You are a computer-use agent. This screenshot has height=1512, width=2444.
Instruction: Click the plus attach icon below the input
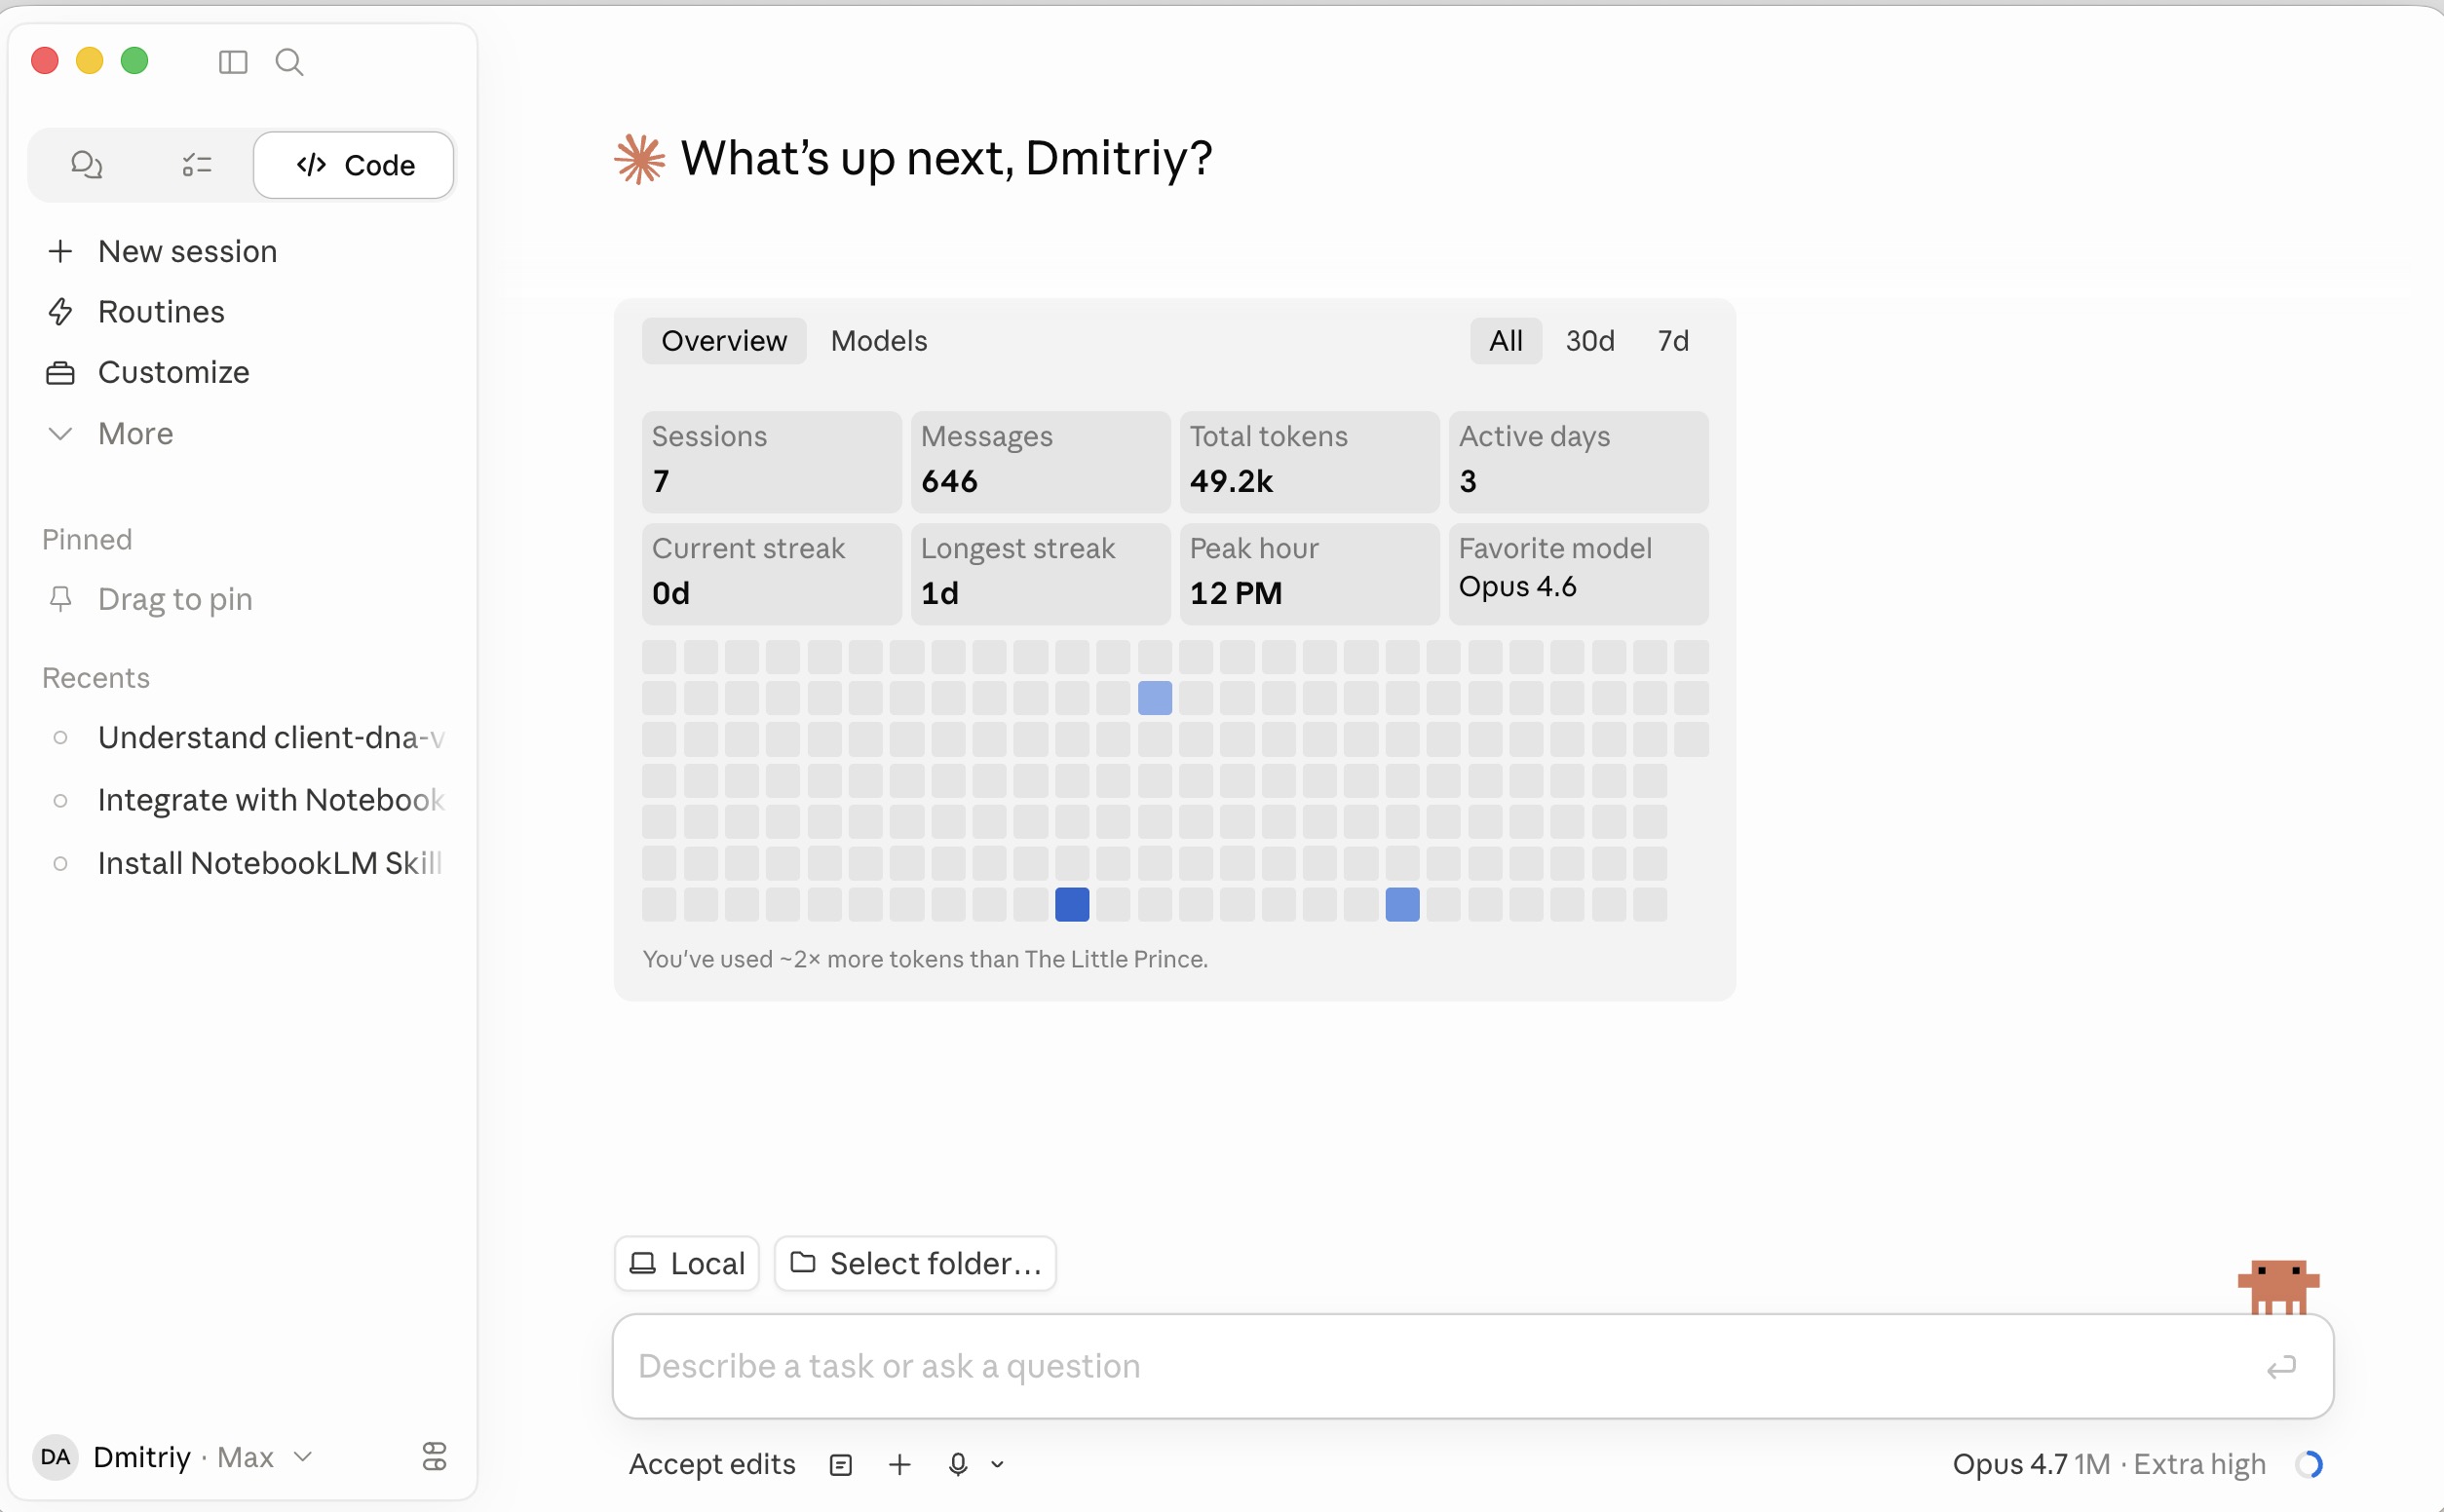(x=899, y=1464)
